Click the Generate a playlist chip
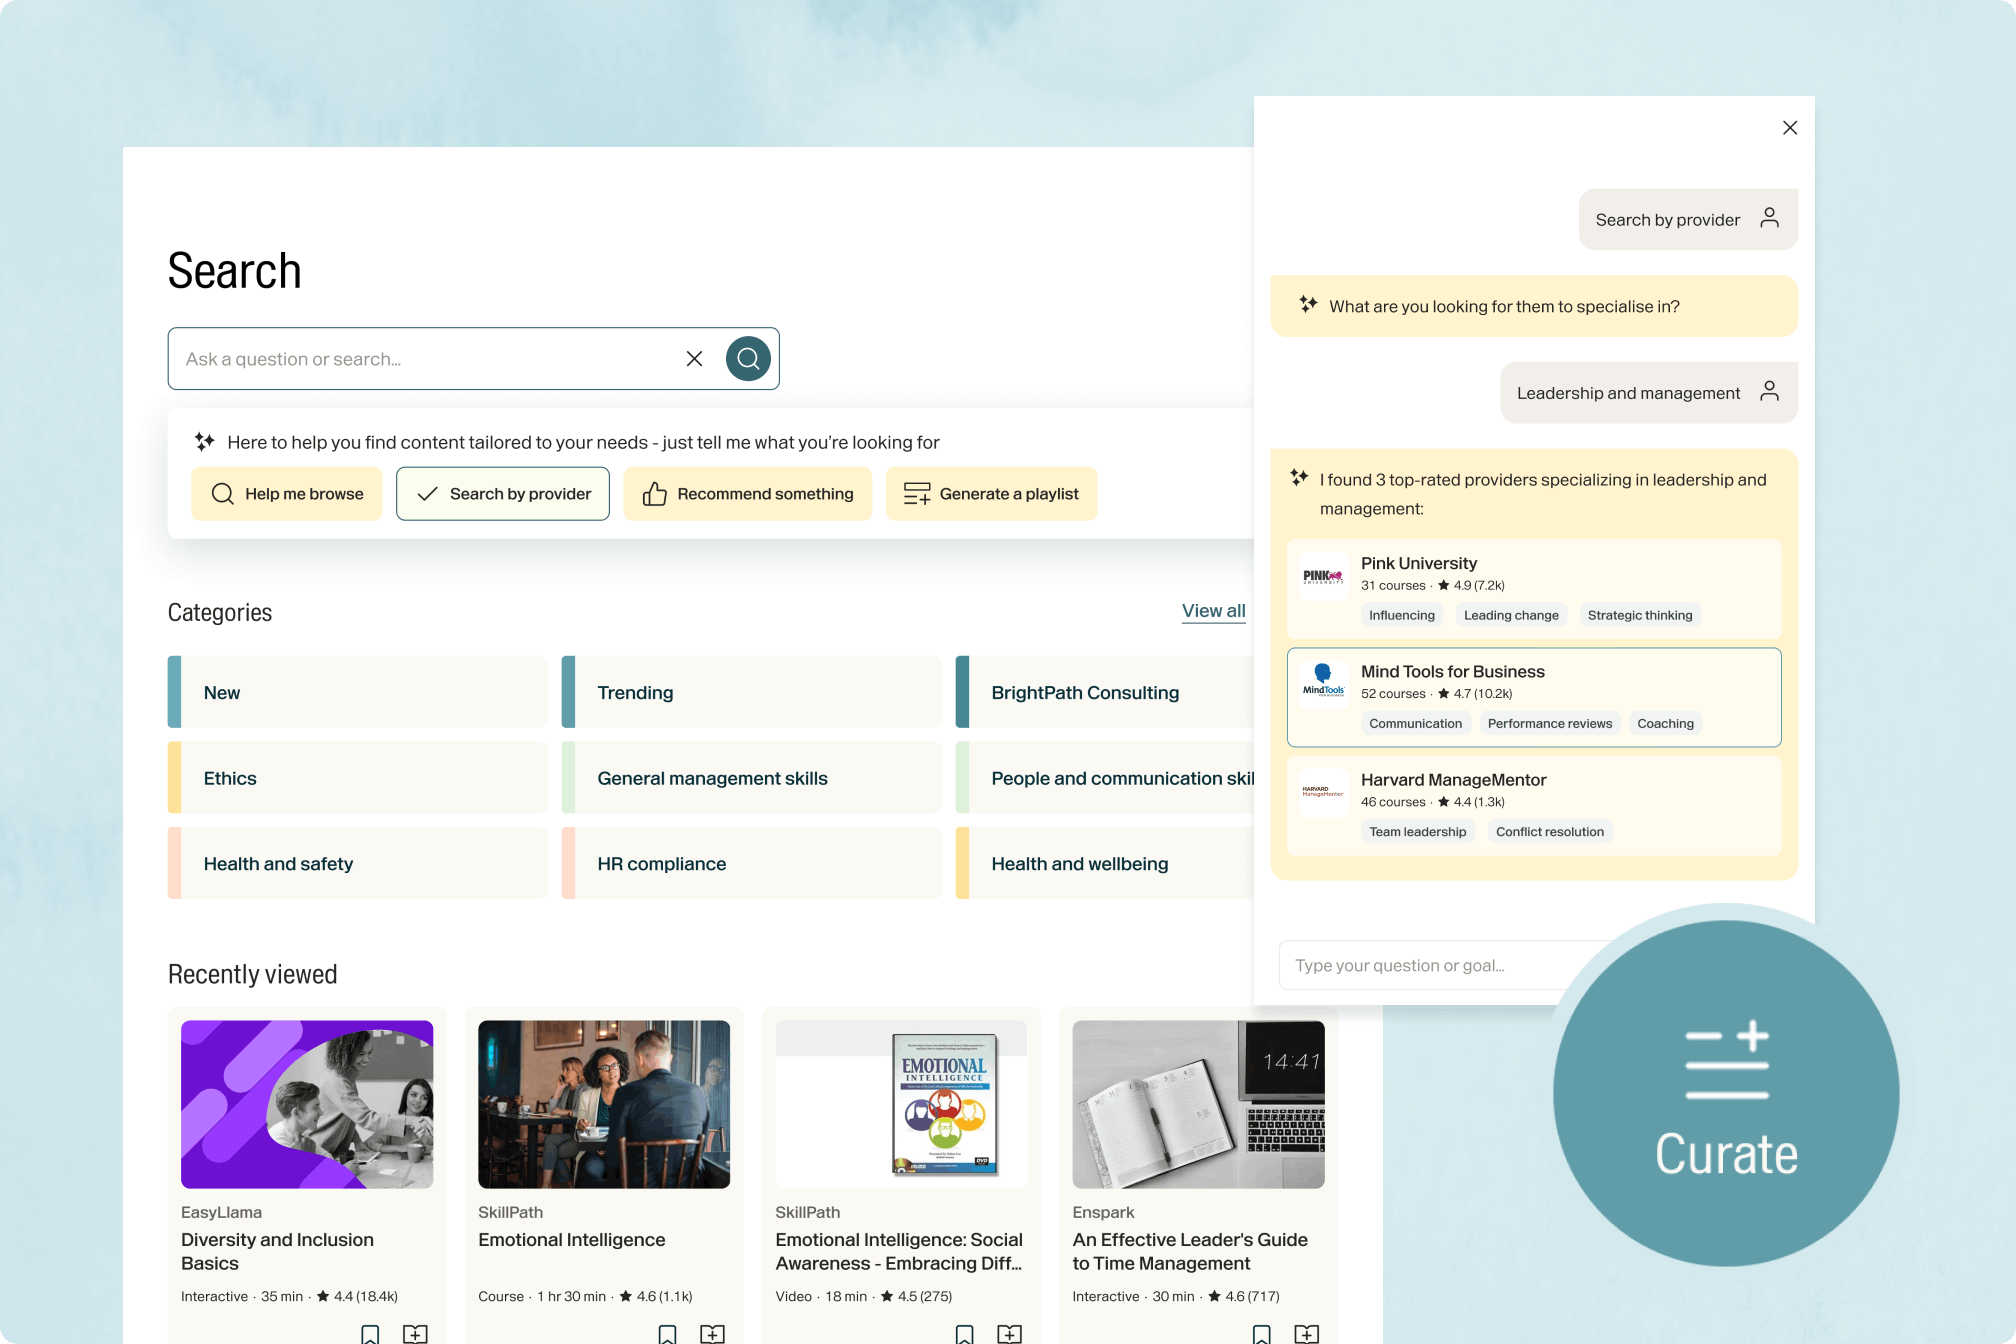The width and height of the screenshot is (2016, 1344). click(x=991, y=494)
